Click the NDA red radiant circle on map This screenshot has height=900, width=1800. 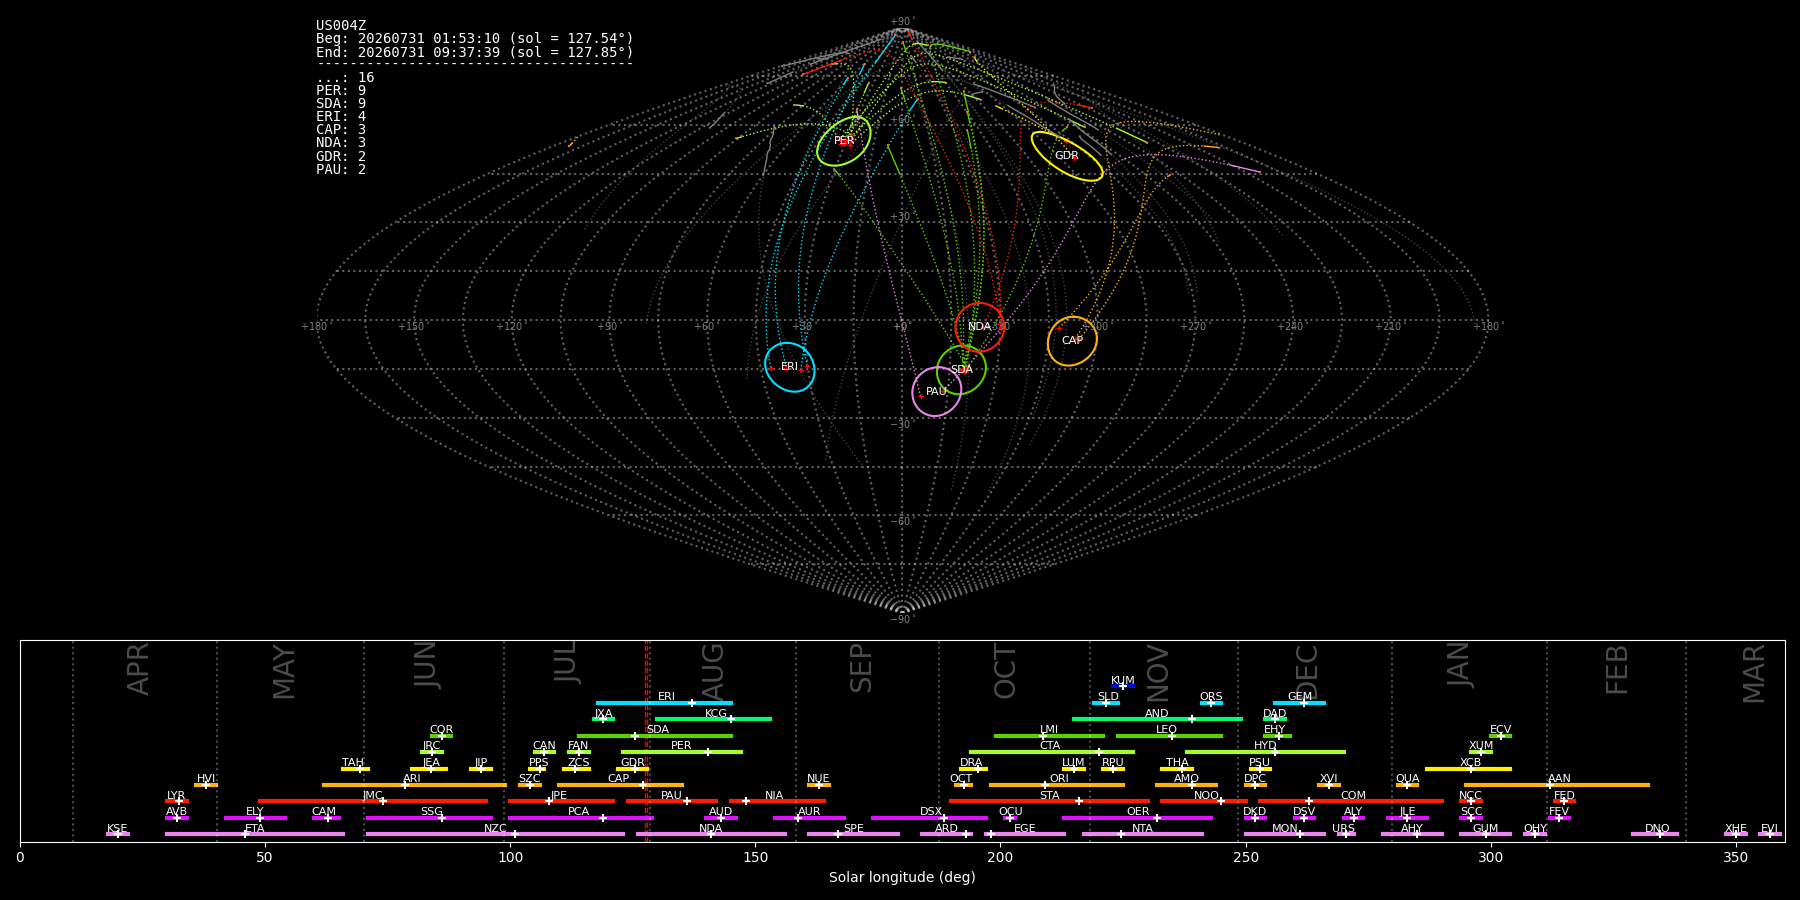[980, 327]
